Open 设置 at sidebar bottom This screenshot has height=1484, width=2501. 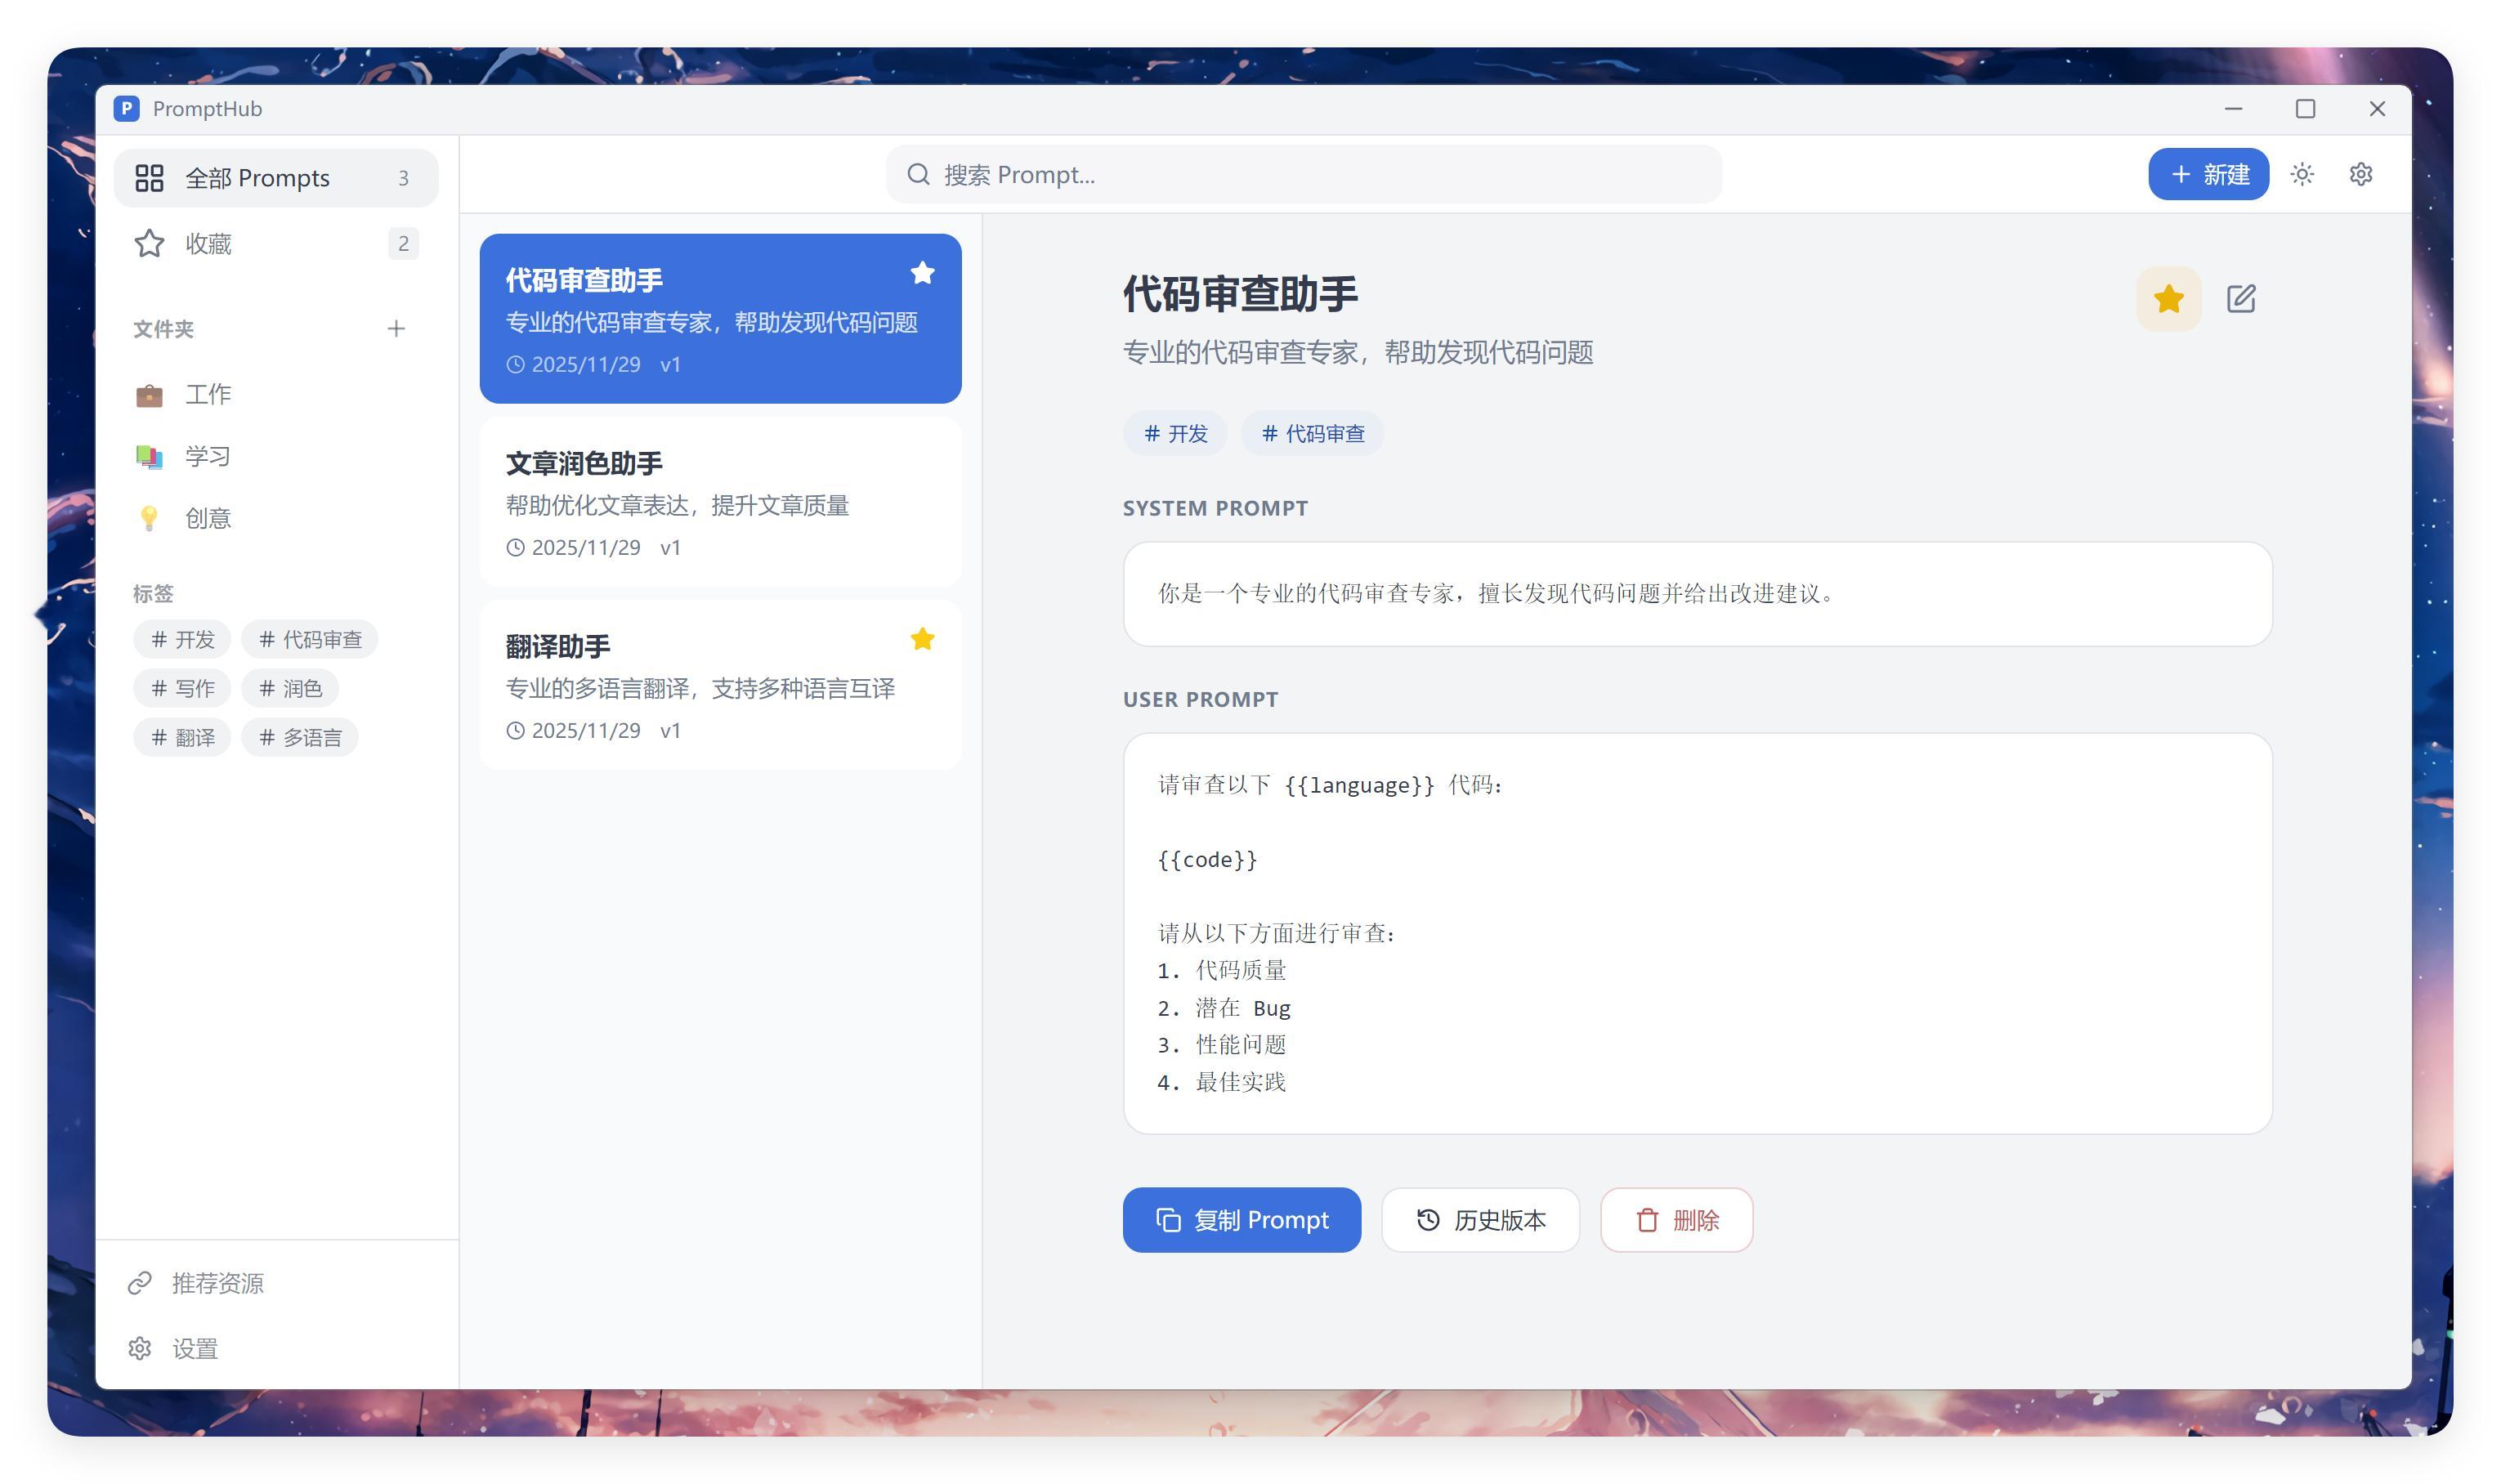pyautogui.click(x=194, y=1349)
